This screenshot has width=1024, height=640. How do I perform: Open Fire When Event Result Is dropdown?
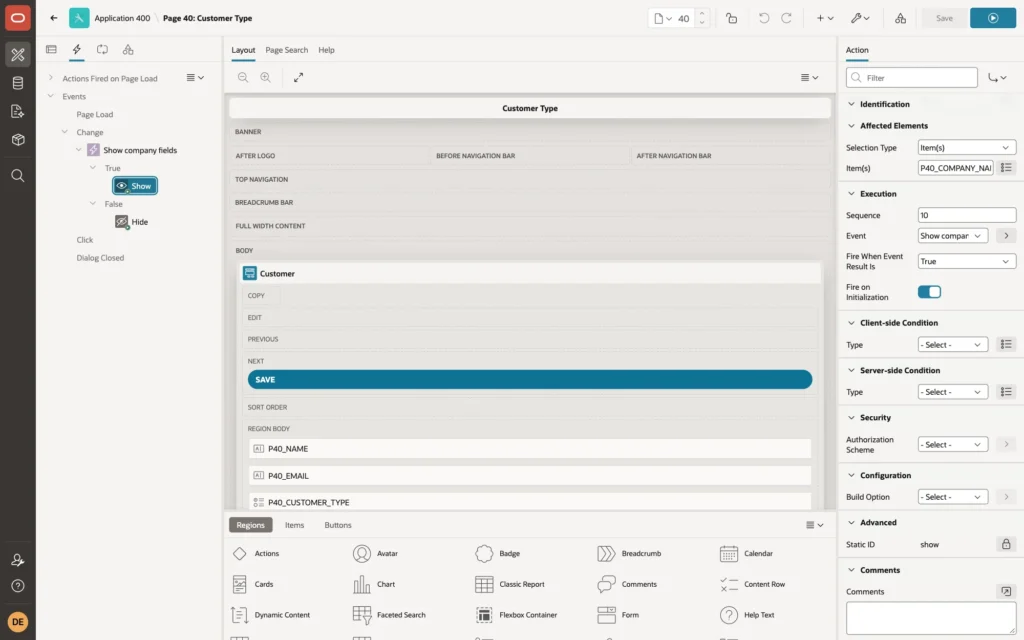pyautogui.click(x=967, y=261)
